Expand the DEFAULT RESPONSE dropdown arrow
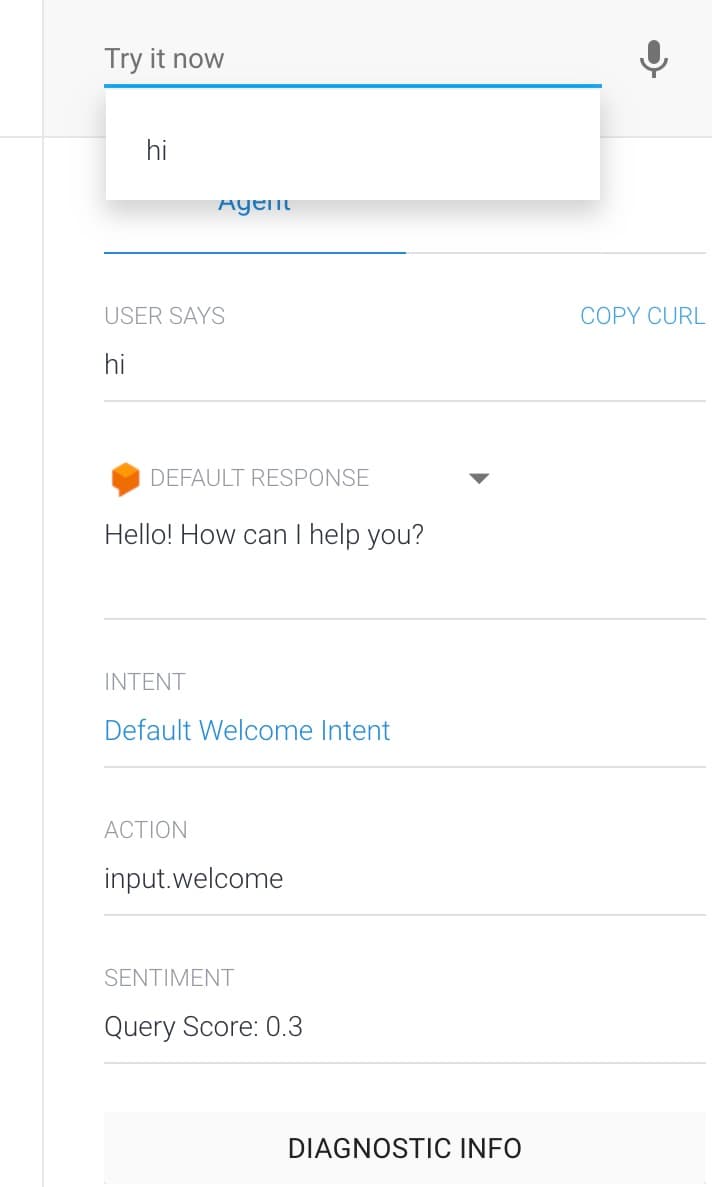This screenshot has height=1187, width=712. (479, 478)
